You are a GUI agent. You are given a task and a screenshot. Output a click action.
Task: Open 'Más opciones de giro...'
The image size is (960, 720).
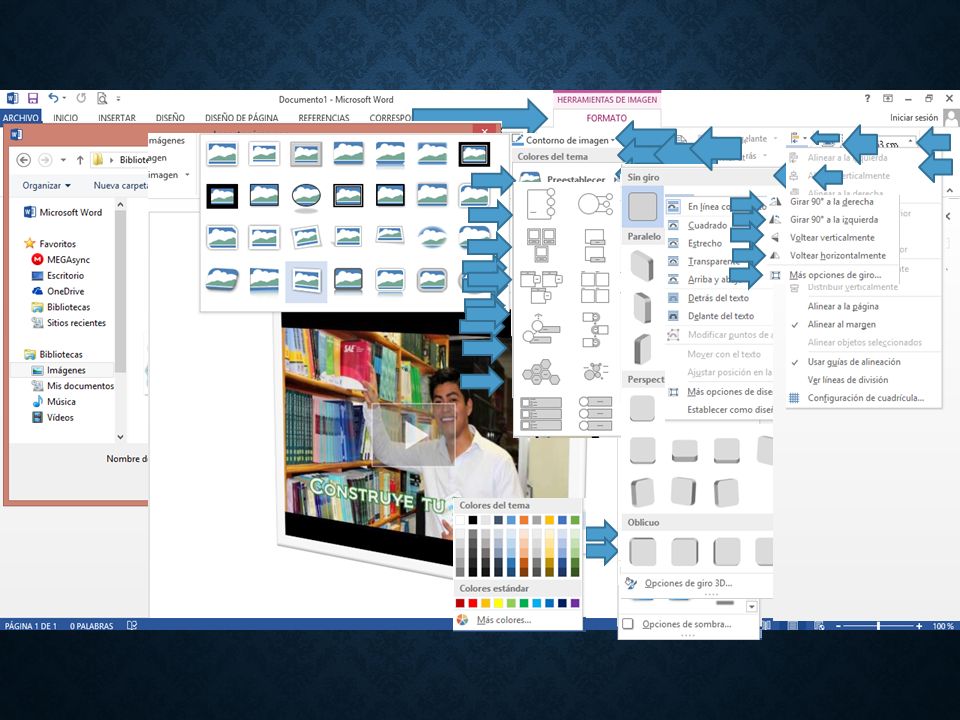[x=833, y=275]
